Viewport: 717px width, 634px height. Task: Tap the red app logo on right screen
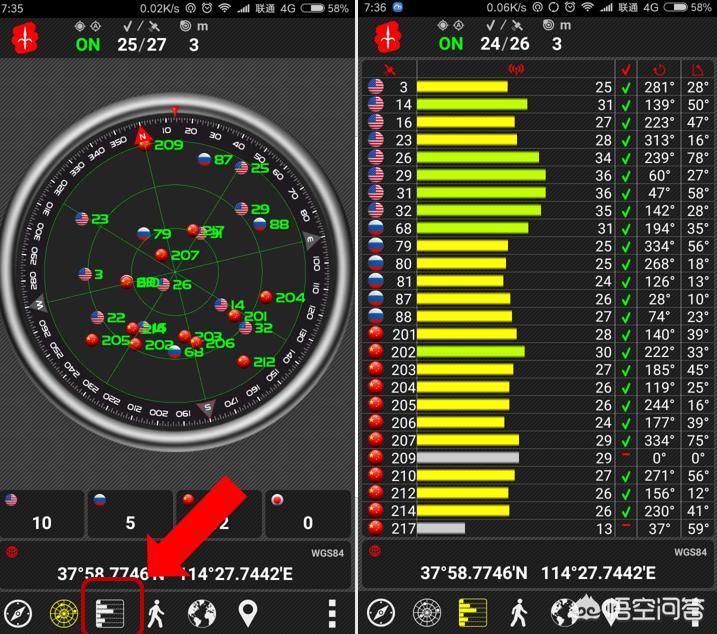388,37
